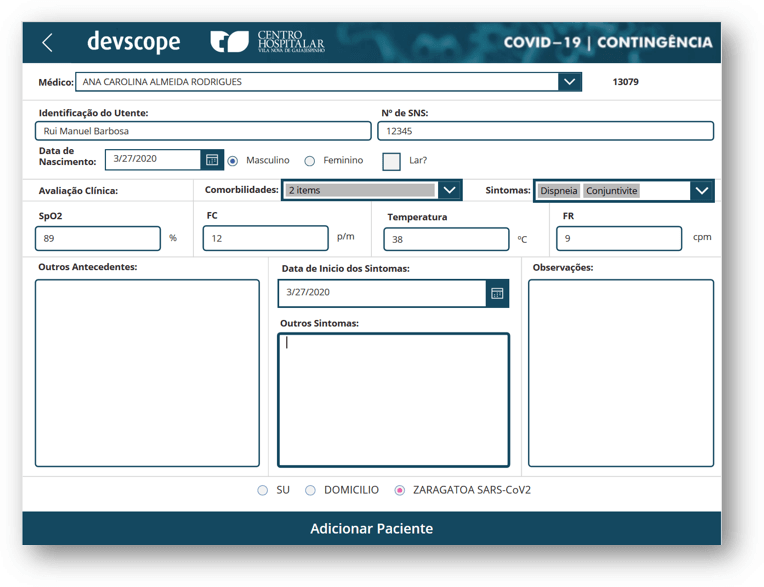Expand the Sintomas dropdown

702,191
